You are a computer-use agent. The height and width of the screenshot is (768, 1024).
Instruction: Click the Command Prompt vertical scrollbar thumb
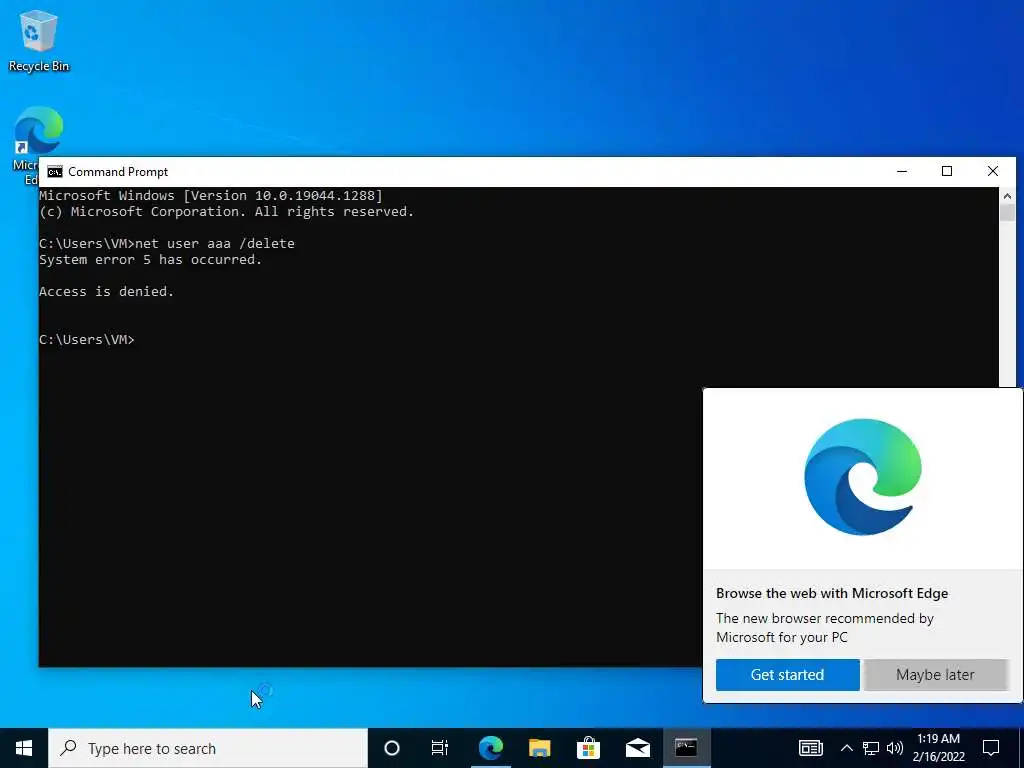coord(1007,212)
